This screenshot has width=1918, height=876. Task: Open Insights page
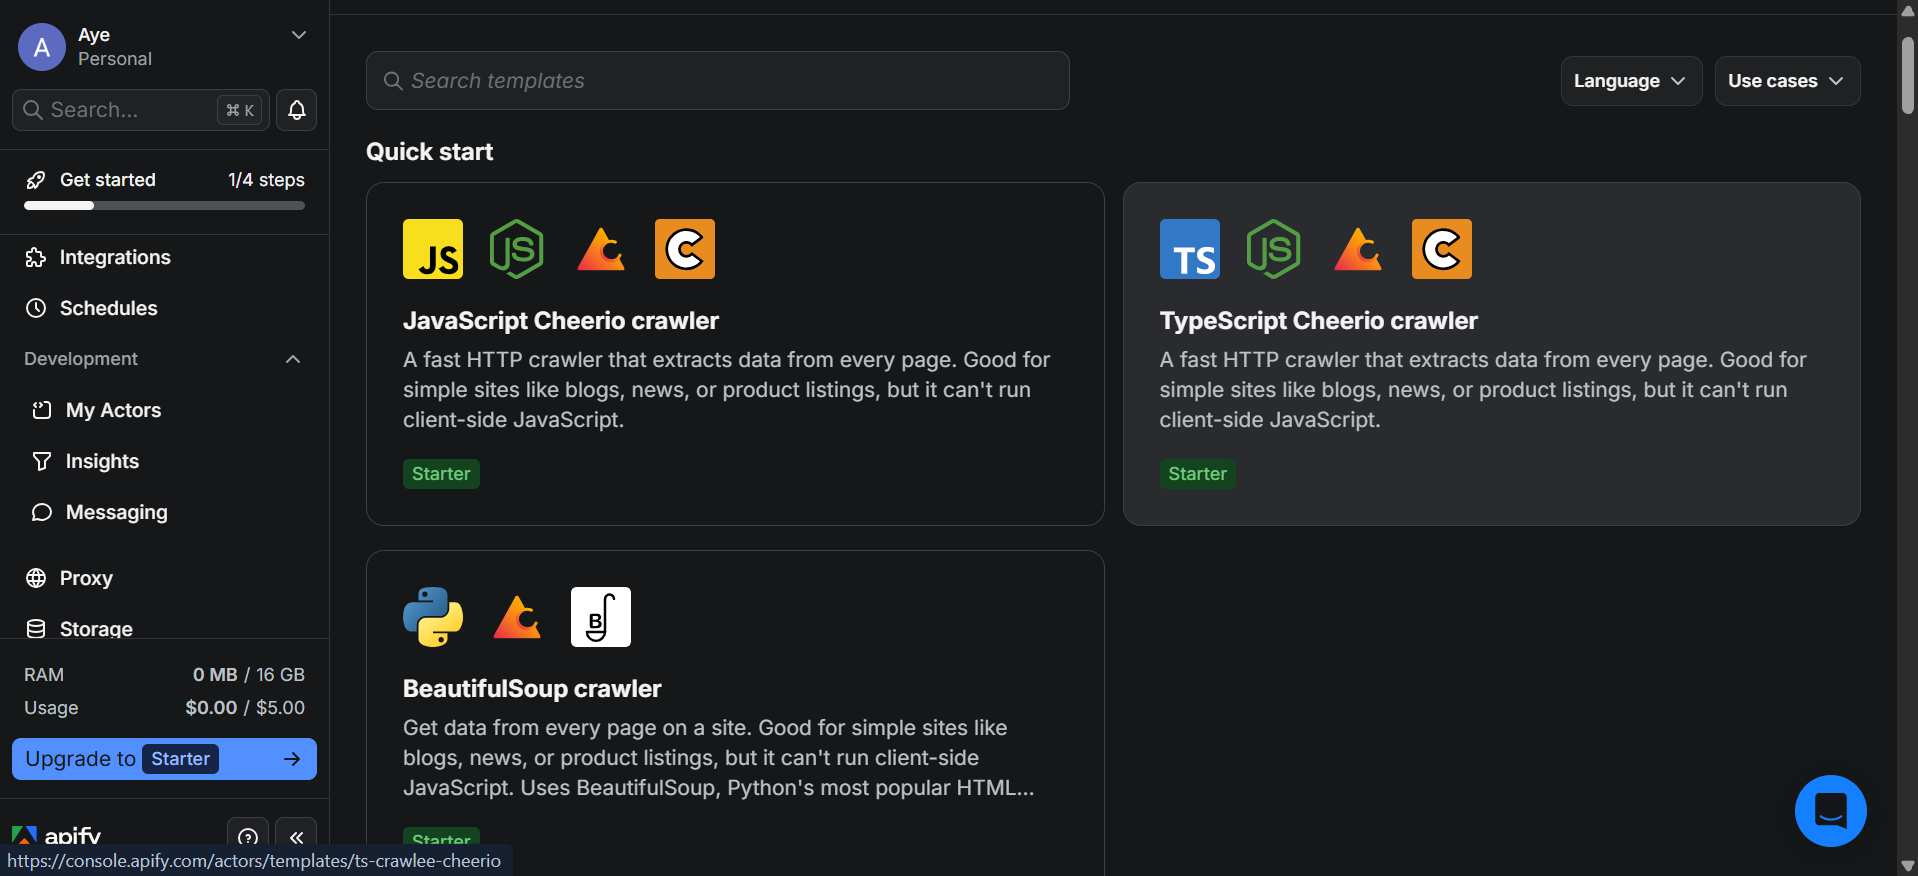102,461
